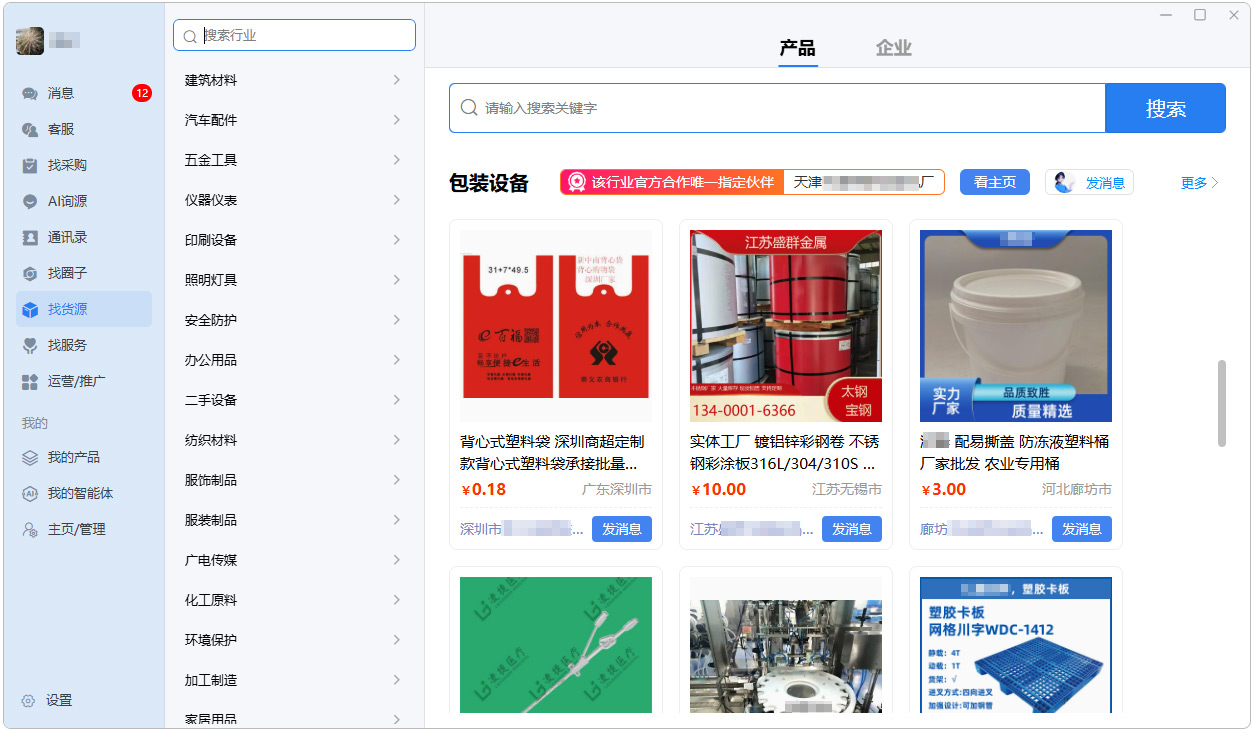Screen dimensions: 1253x732
Task: Click the 12 unread badge on 消息
Action: [x=142, y=93]
